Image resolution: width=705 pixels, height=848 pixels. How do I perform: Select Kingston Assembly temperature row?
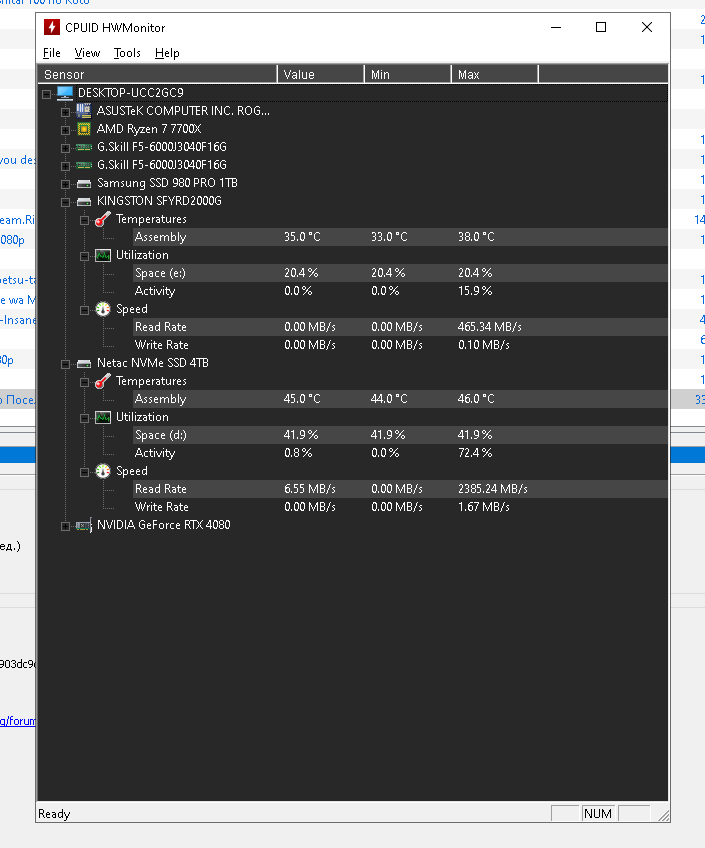point(400,237)
